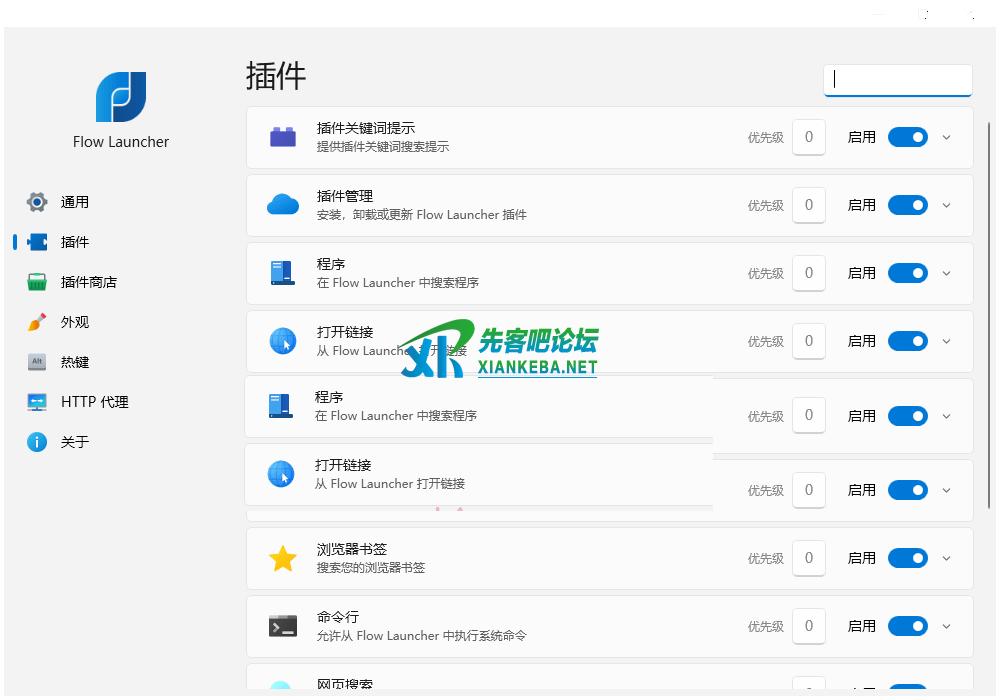Click the plugin list vertical scrollbar
Viewport: 1000px width, 700px height.
pos(990,300)
